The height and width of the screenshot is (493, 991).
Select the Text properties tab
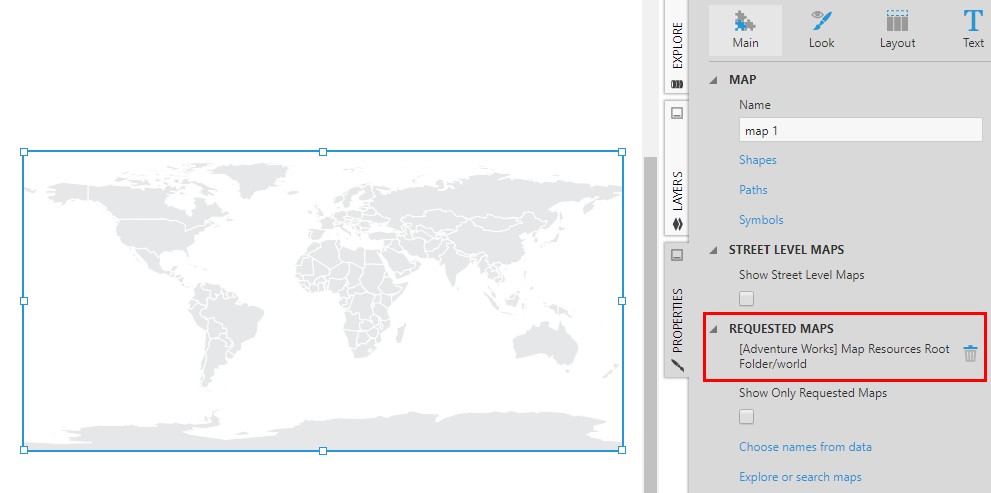973,30
